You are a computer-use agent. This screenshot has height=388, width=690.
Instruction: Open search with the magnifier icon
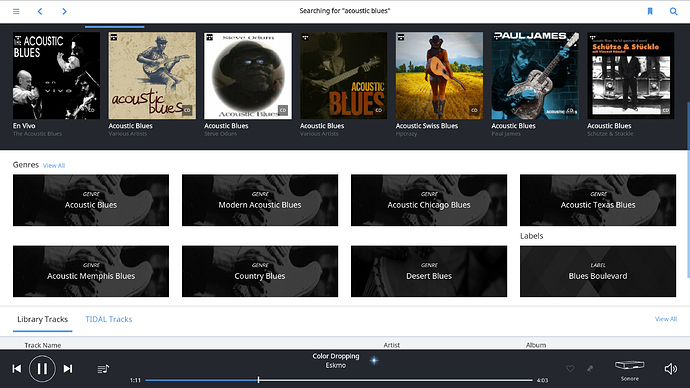click(x=673, y=11)
